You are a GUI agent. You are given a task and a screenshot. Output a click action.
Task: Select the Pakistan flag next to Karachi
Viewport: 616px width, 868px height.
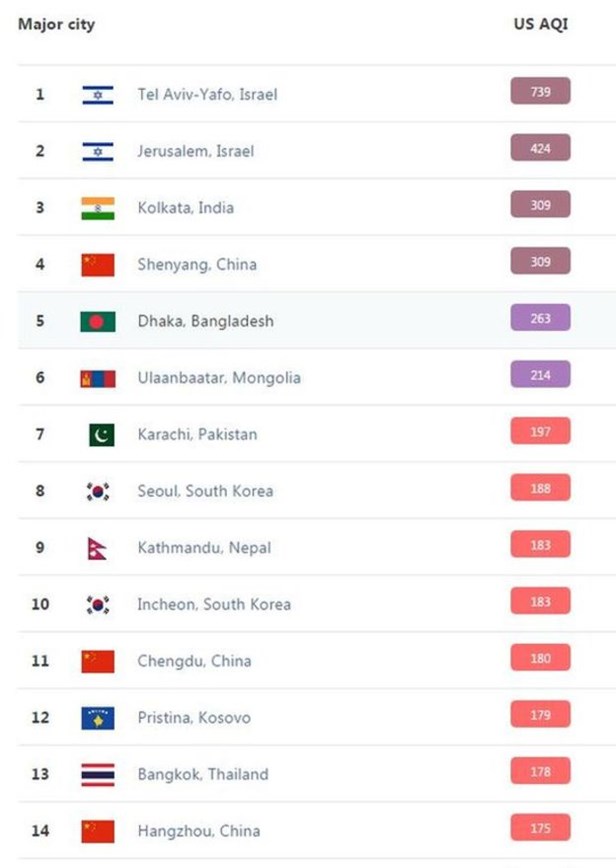pos(101,434)
